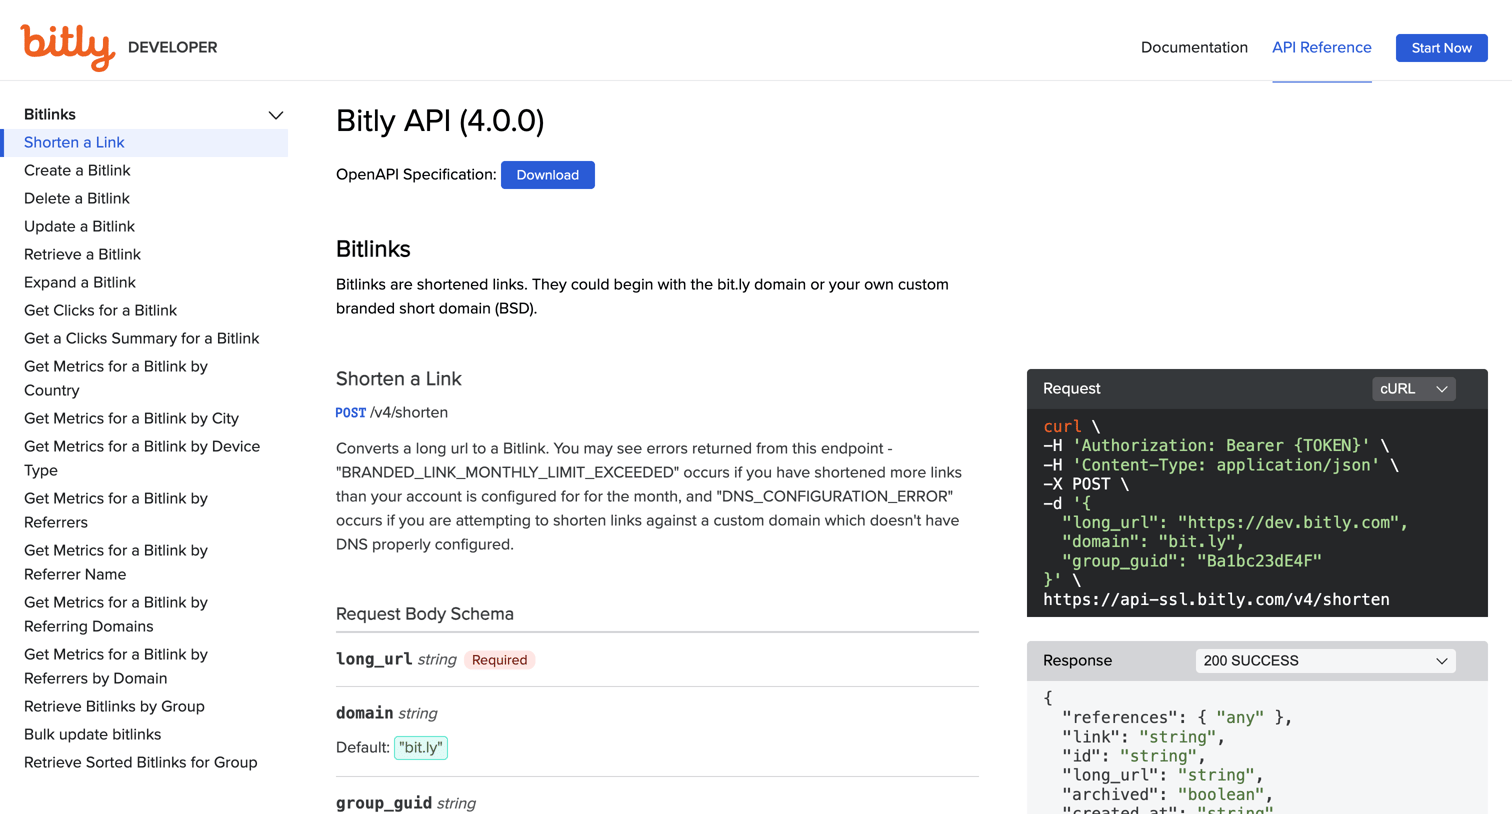Click the Response panel title
The image size is (1512, 814).
[x=1077, y=661]
